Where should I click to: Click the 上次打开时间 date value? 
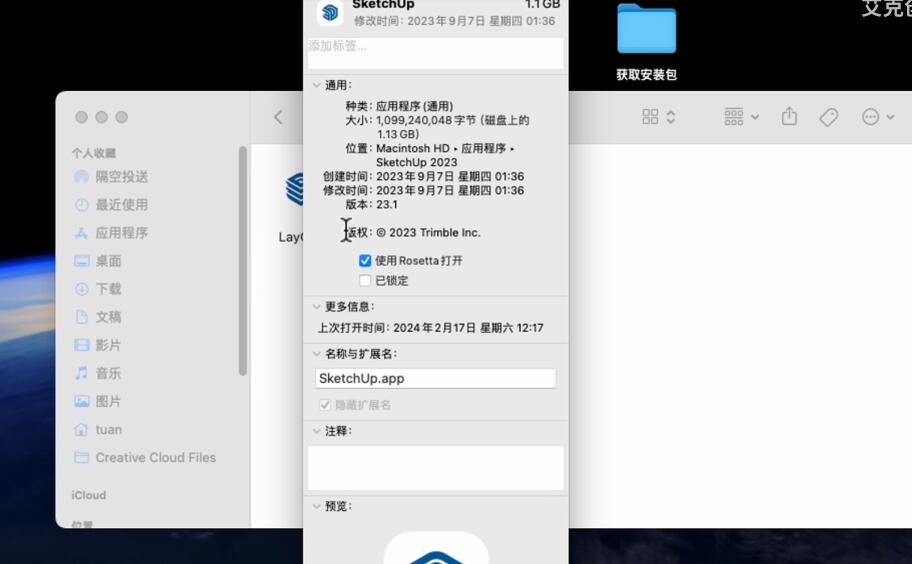[x=468, y=328]
